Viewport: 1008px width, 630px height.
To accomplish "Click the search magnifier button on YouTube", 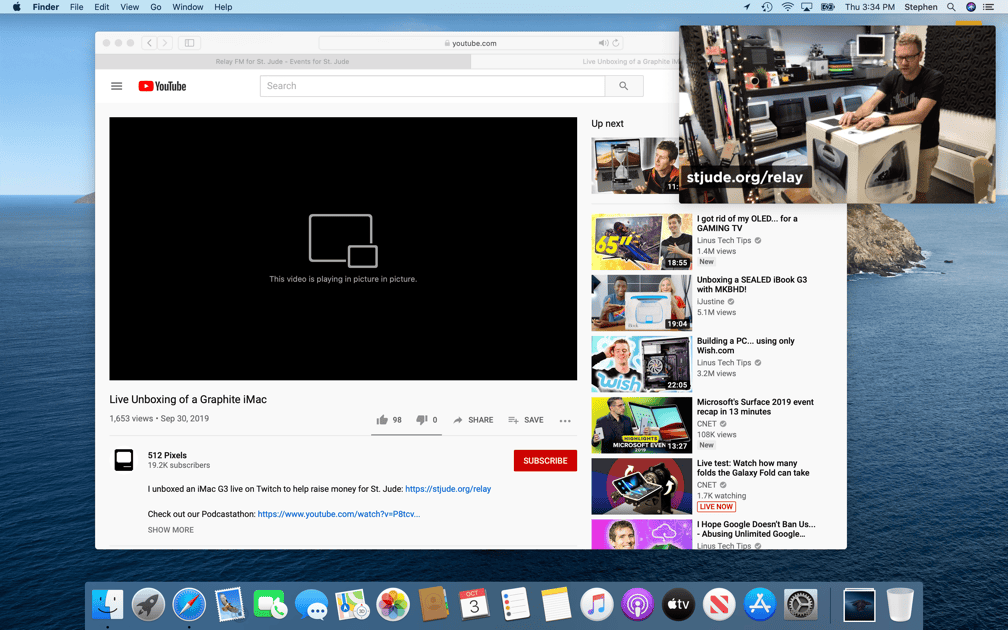I will pyautogui.click(x=624, y=86).
